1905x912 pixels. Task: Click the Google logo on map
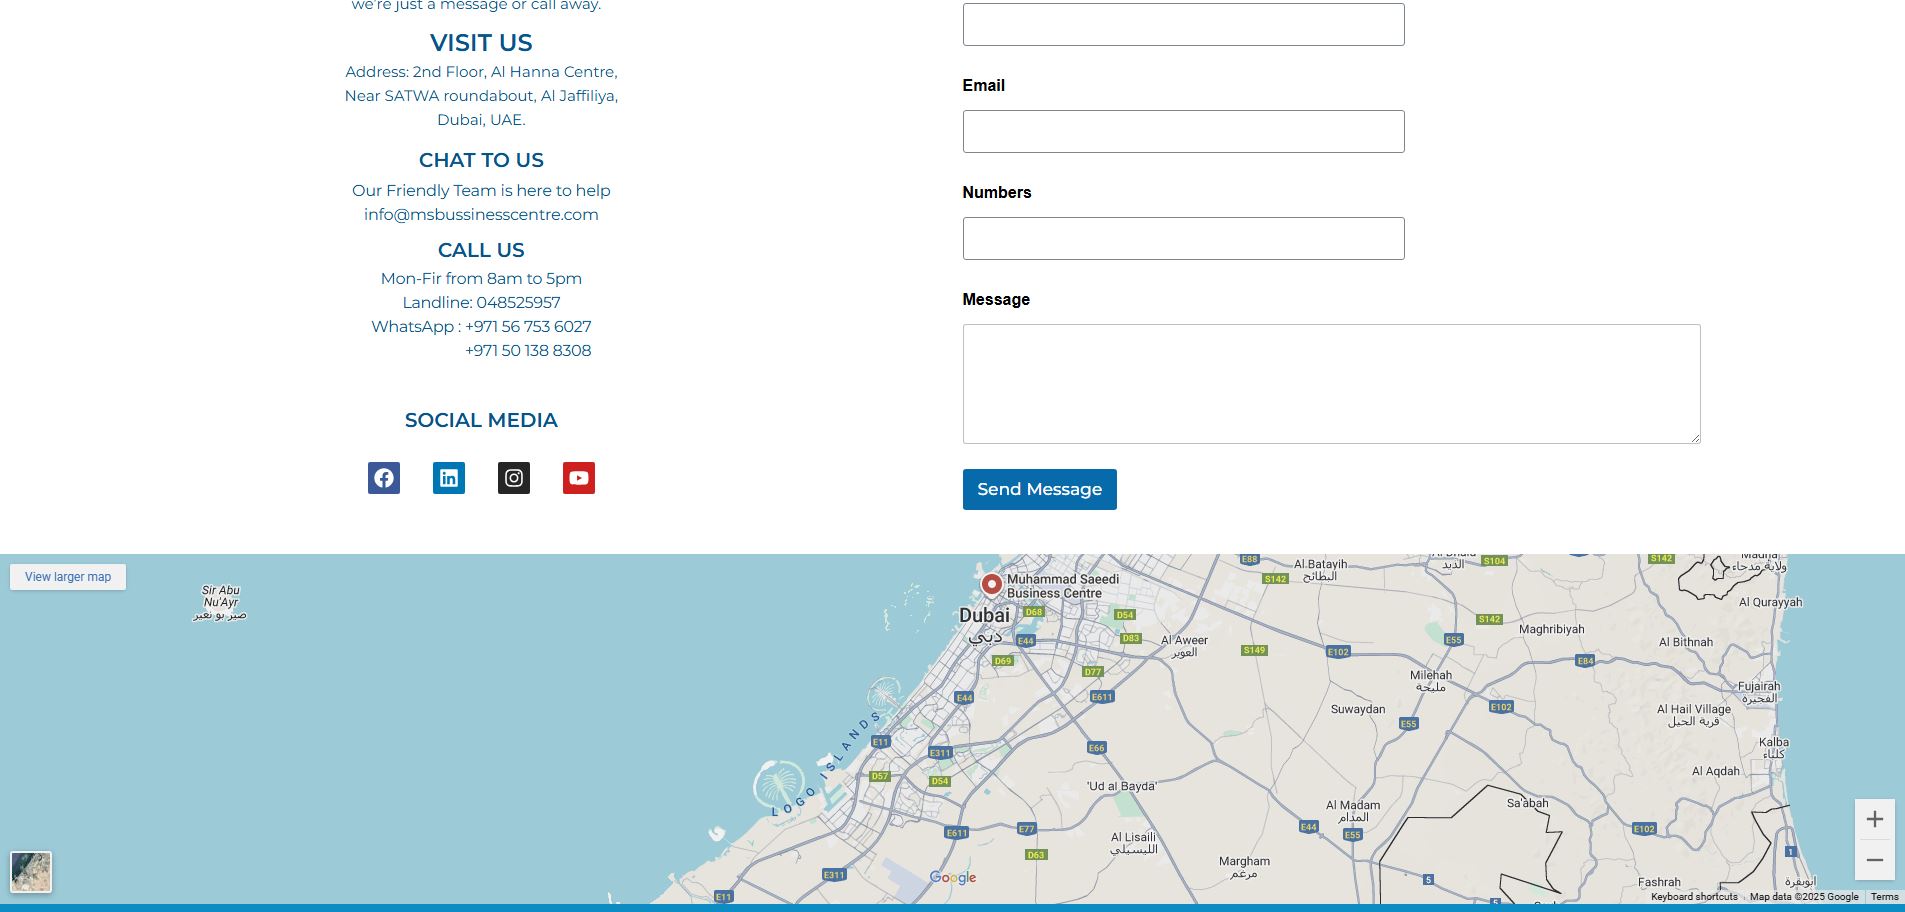[x=952, y=877]
